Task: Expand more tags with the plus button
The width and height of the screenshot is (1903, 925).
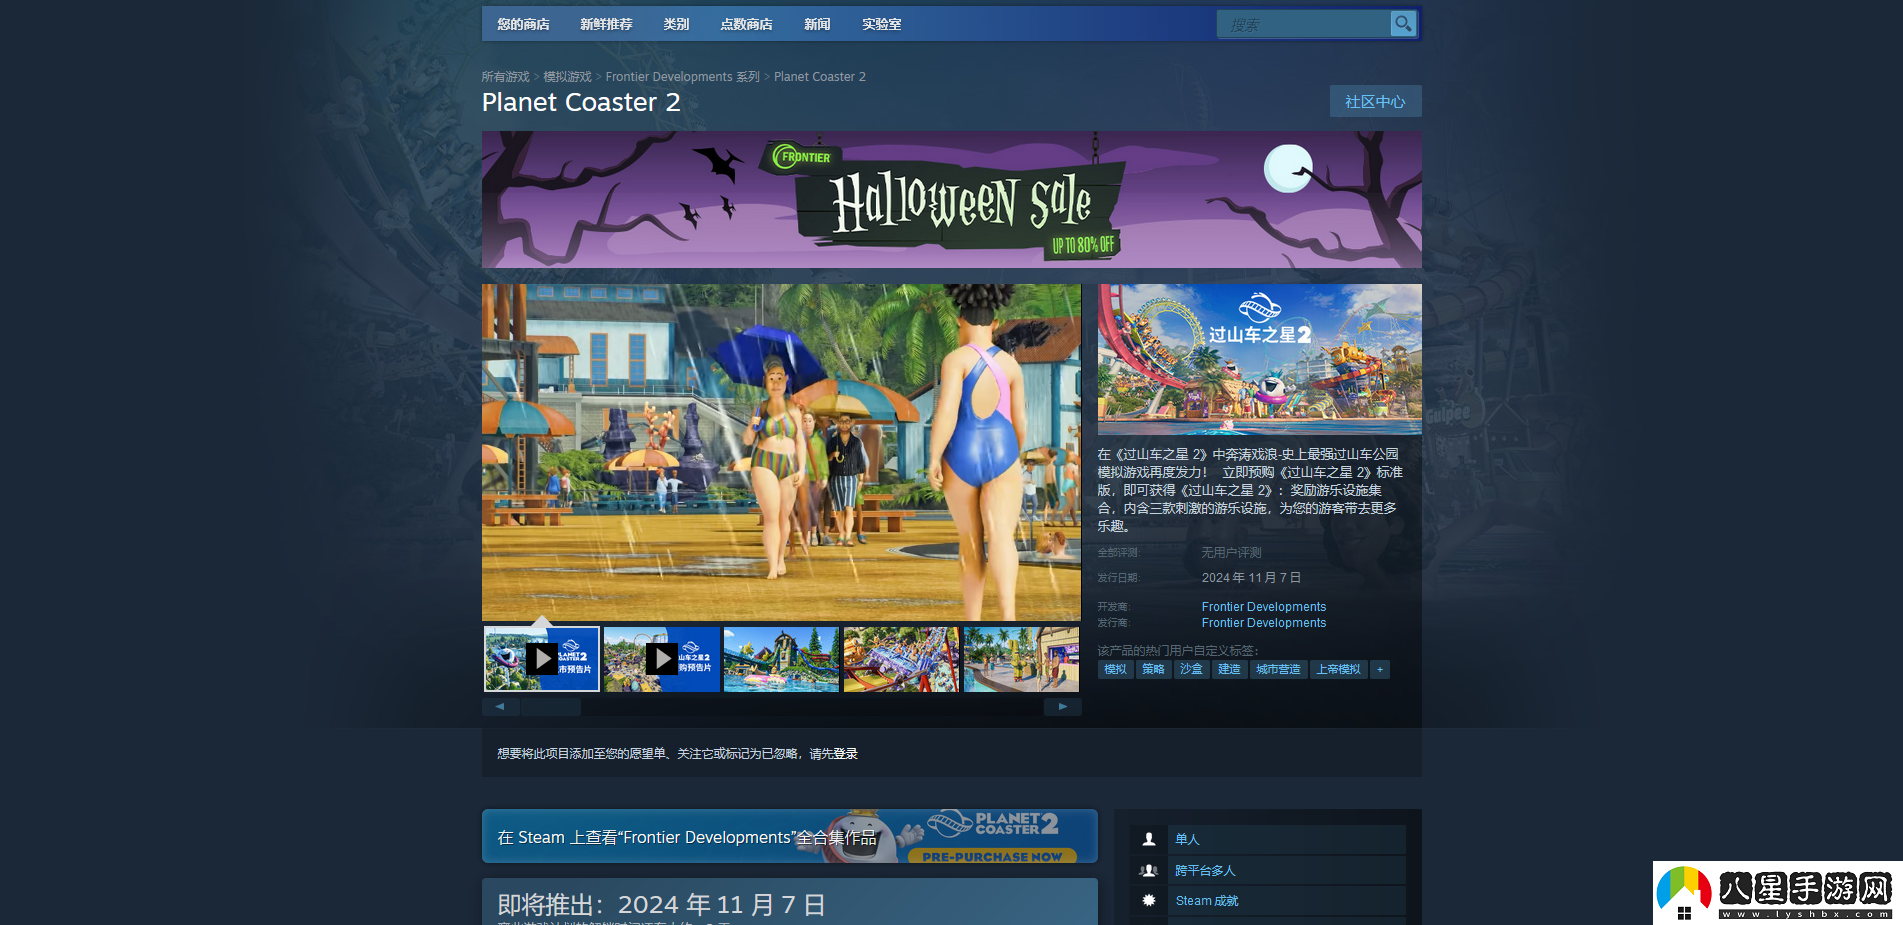Action: 1380,670
